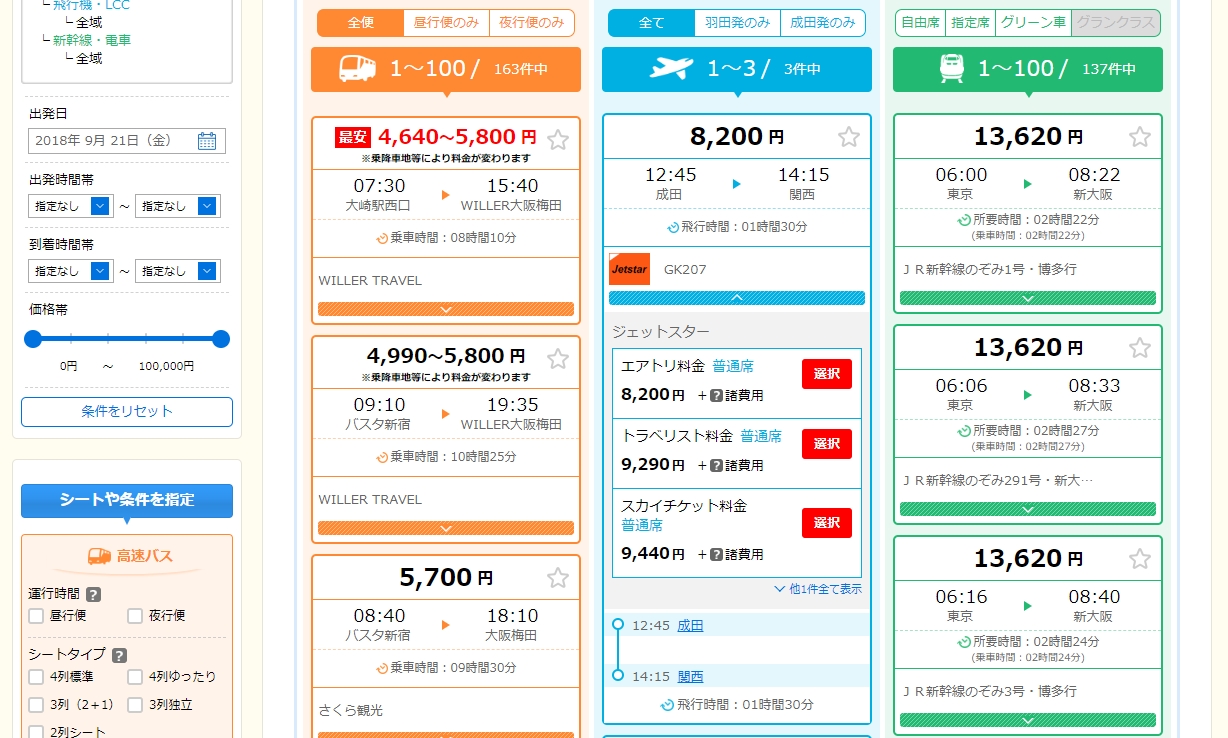
Task: Tick the 夜行便 checkbox
Action: click(x=135, y=616)
